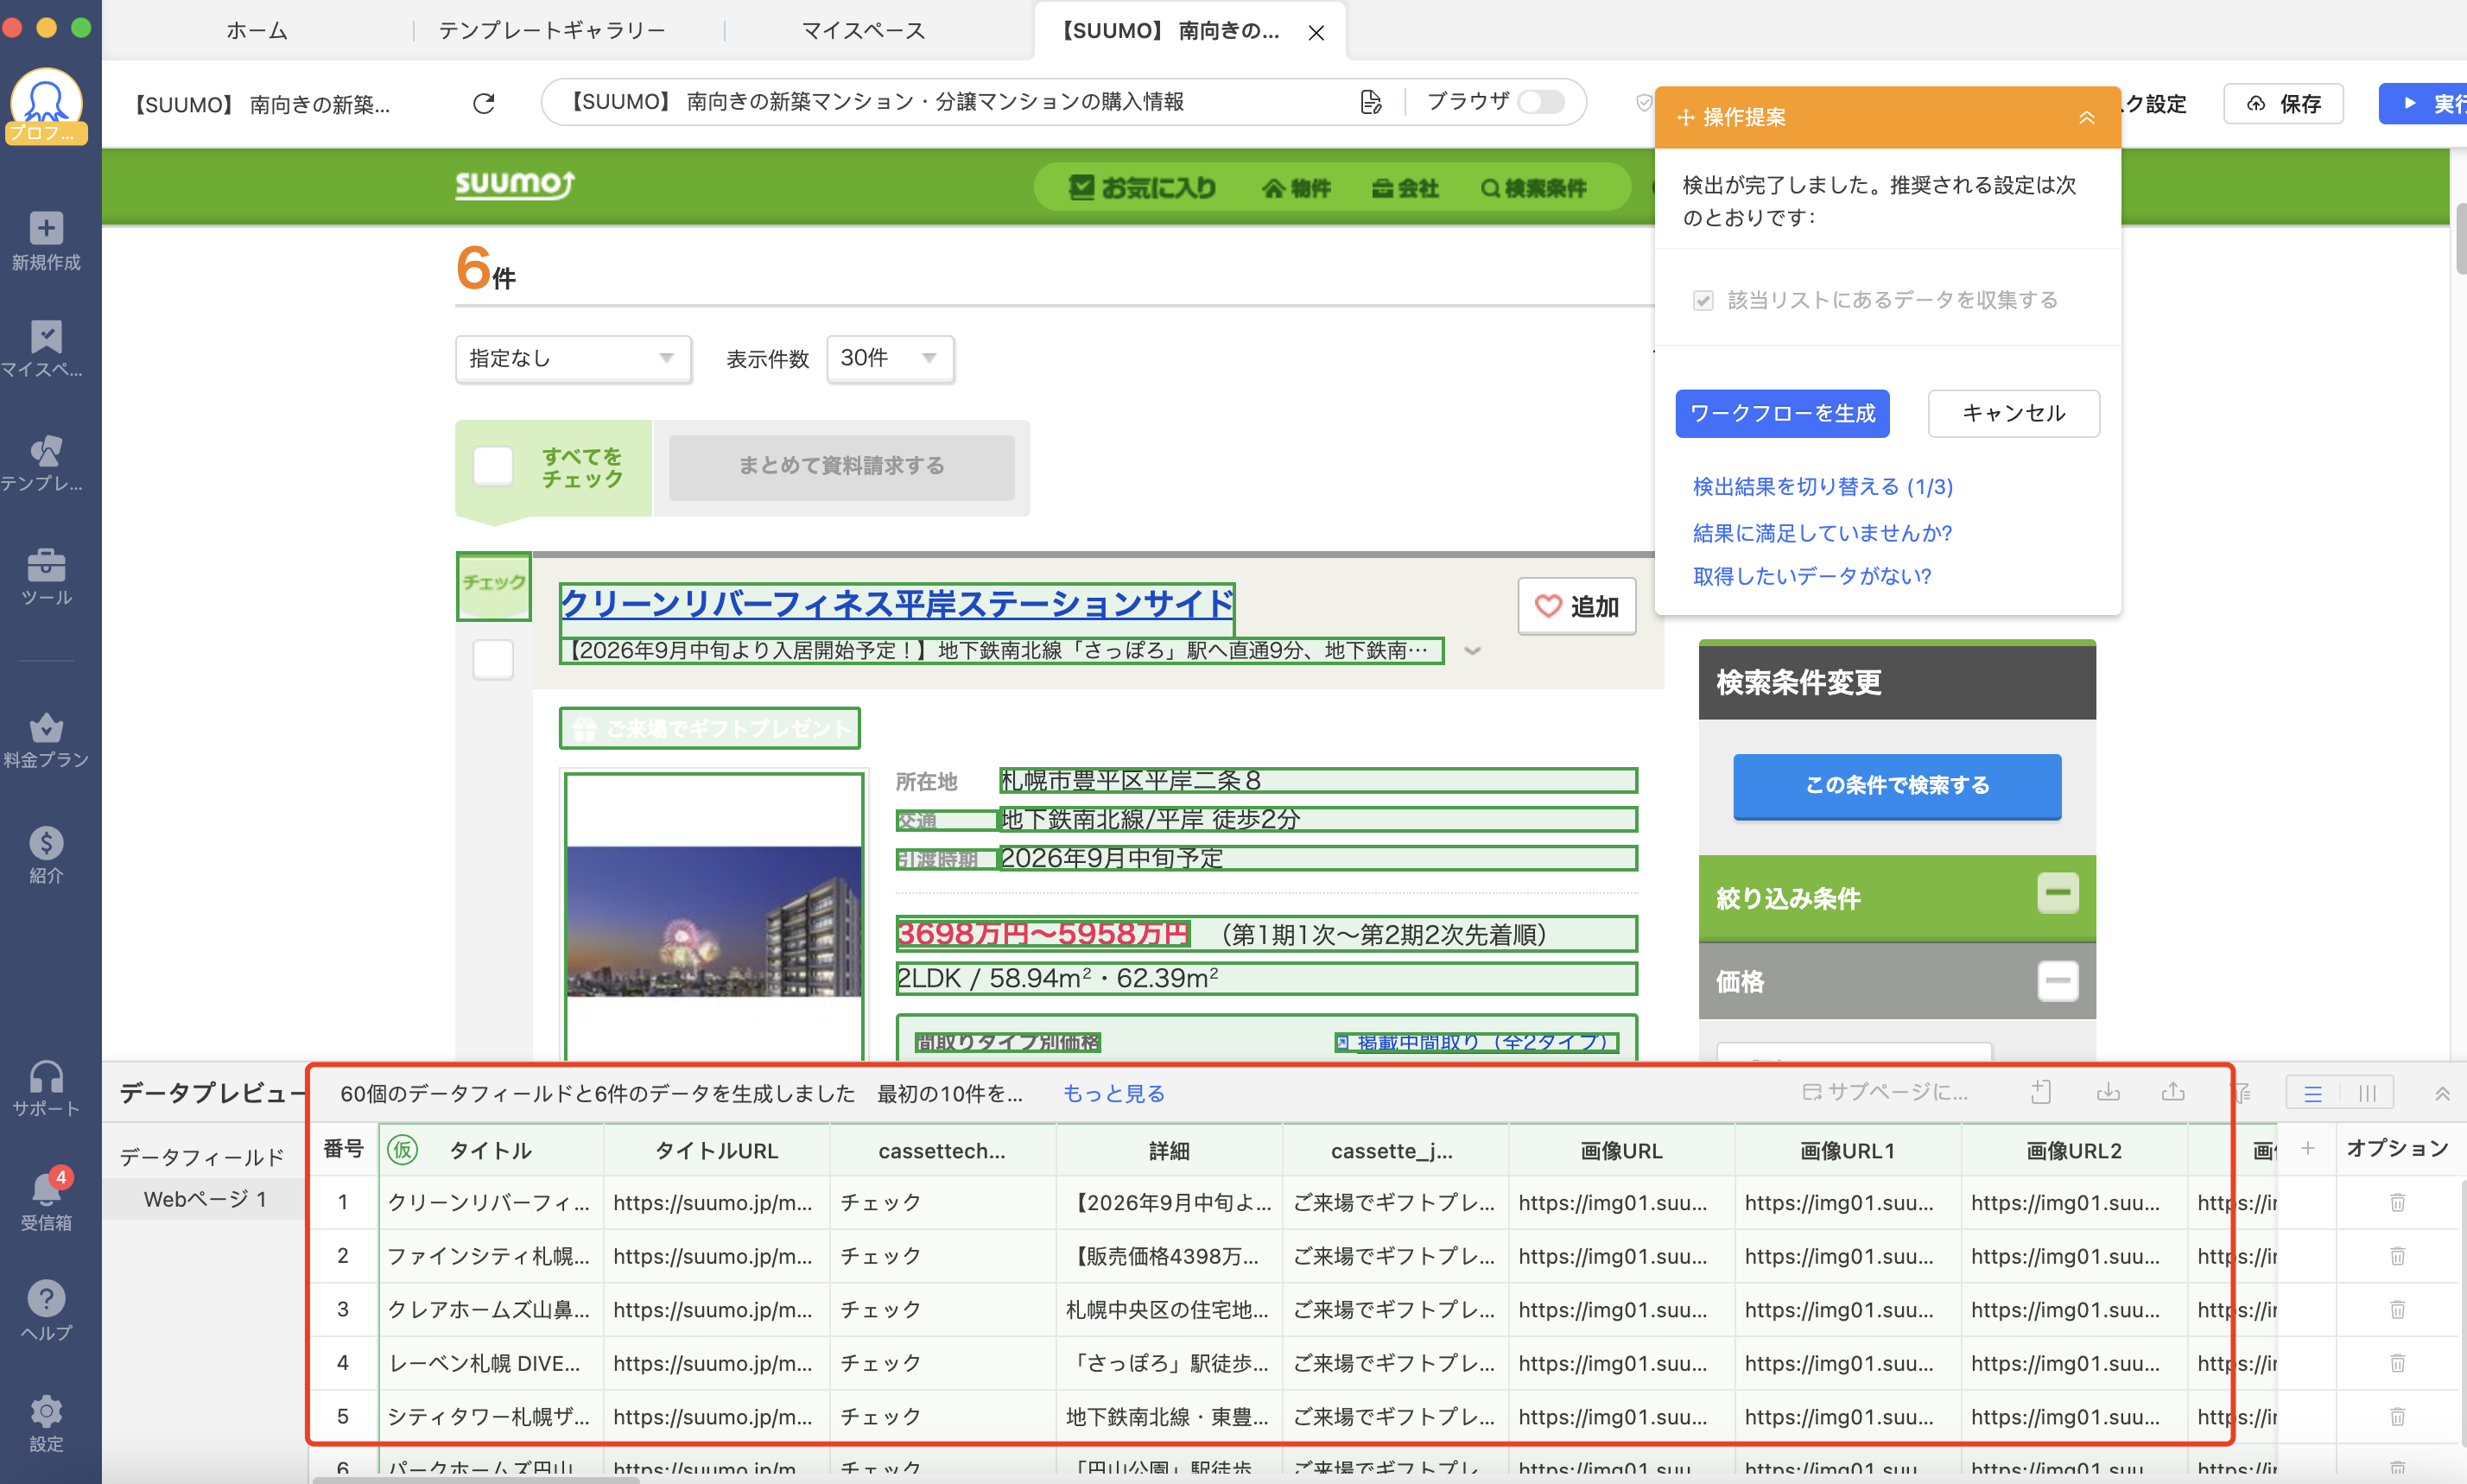Click the import data icon in preview toolbar
Image resolution: width=2467 pixels, height=1484 pixels.
[2041, 1092]
